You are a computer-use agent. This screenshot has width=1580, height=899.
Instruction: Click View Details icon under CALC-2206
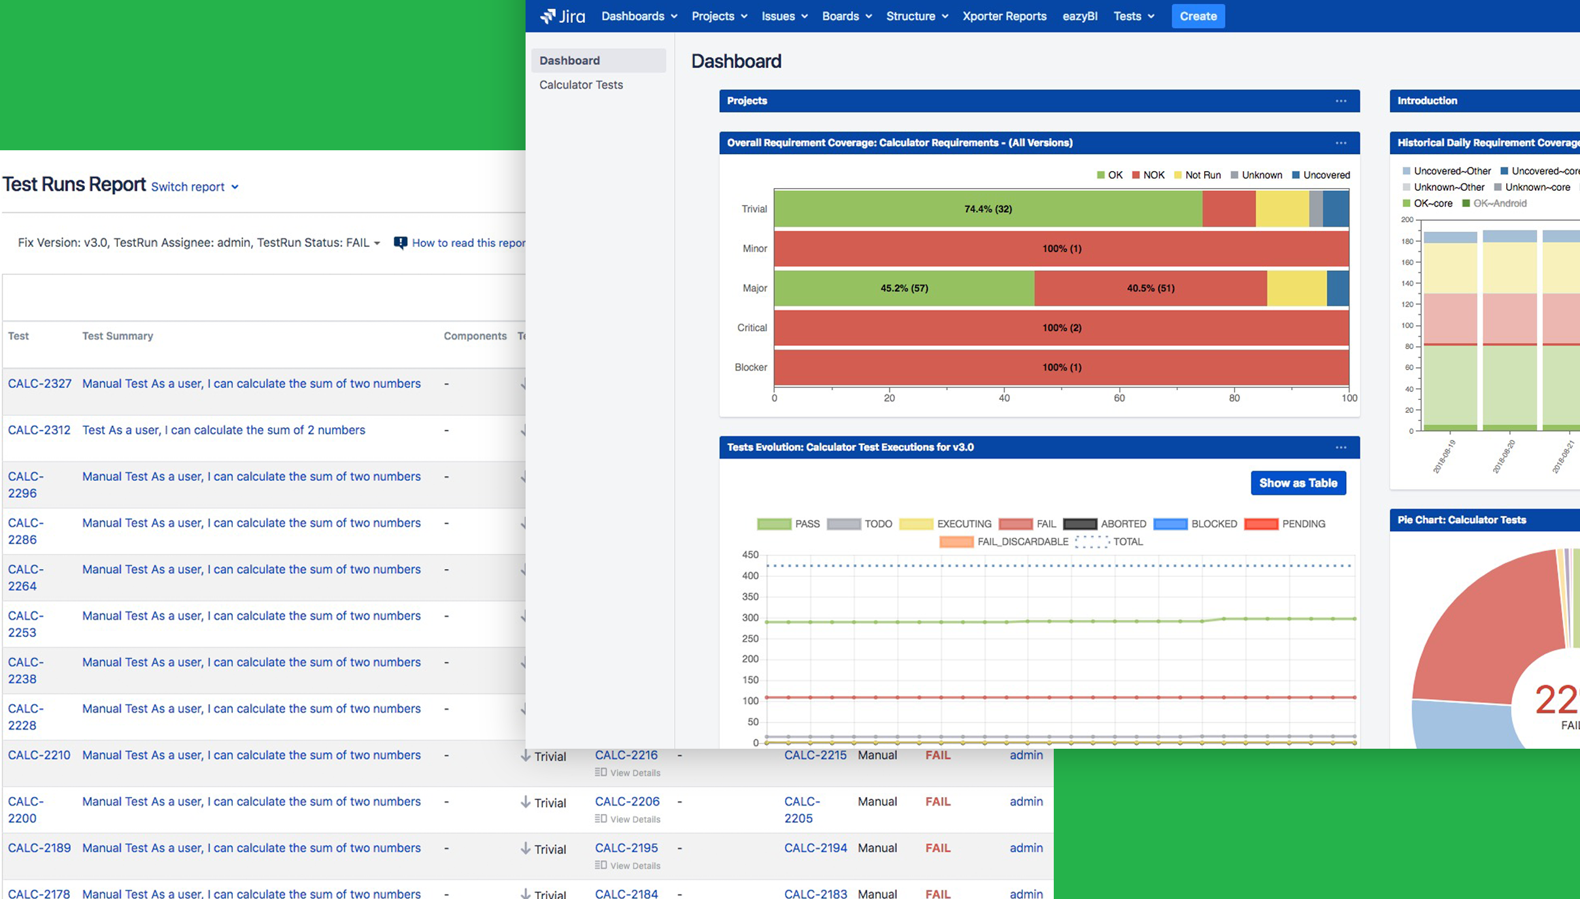601,819
